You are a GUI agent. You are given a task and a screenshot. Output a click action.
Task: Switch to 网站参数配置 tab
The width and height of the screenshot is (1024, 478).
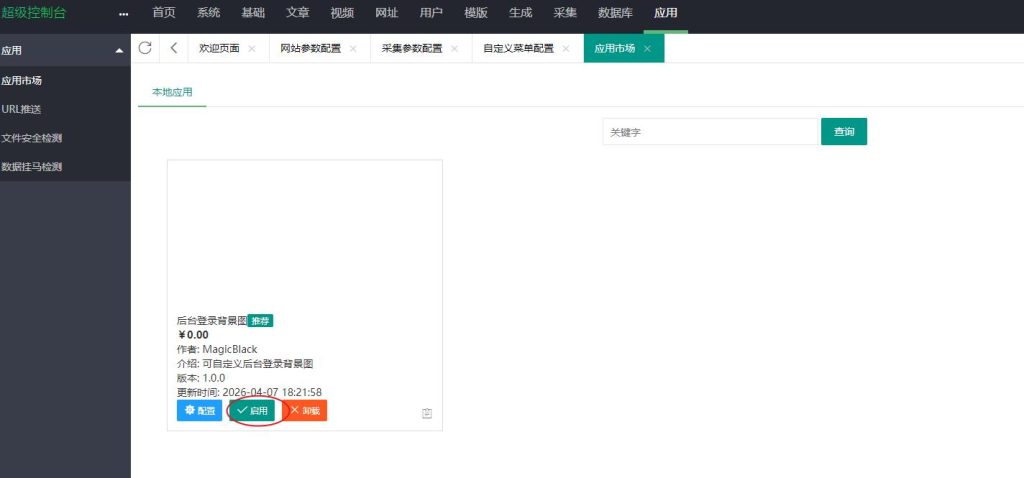(x=311, y=48)
